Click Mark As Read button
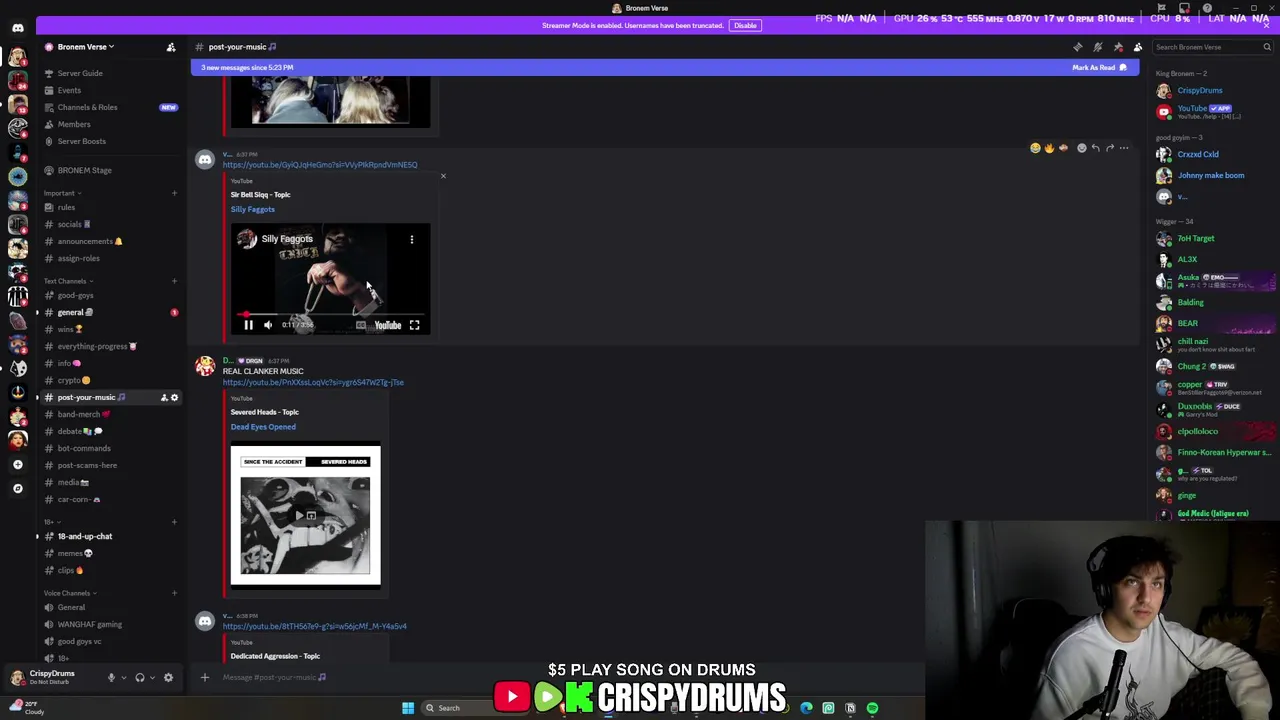Viewport: 1280px width, 720px height. click(x=1099, y=68)
